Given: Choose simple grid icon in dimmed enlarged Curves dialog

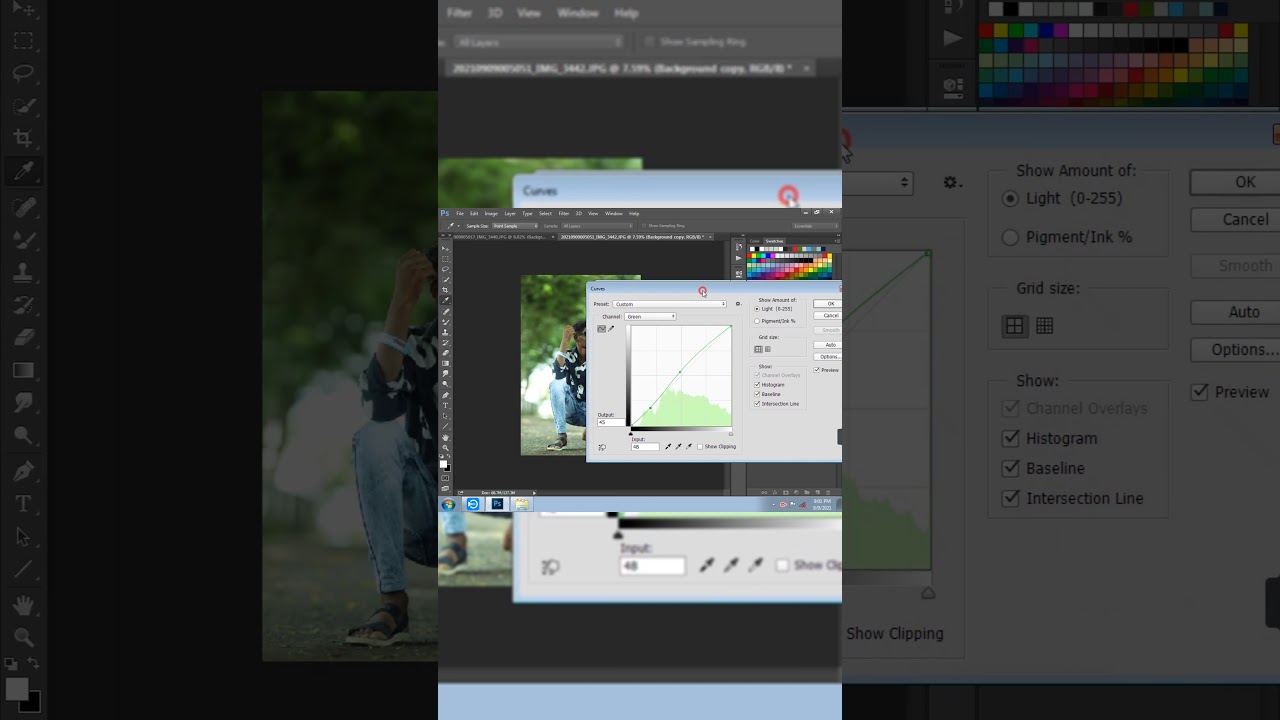Looking at the screenshot, I should (1015, 326).
